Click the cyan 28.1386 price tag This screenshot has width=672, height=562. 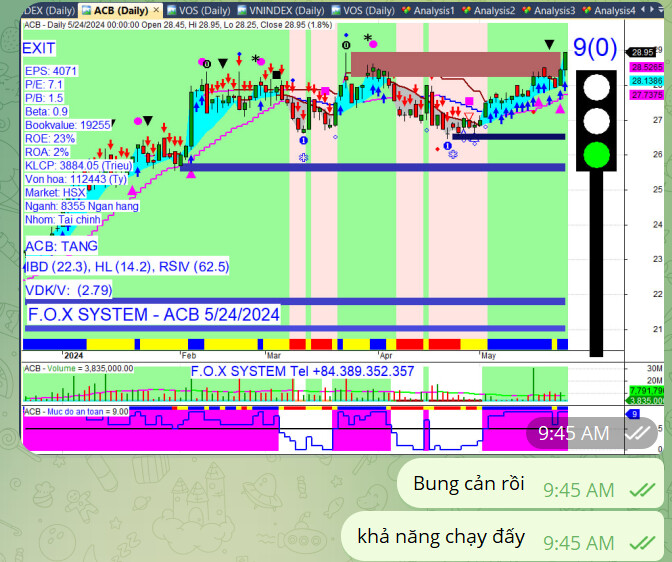[x=647, y=81]
